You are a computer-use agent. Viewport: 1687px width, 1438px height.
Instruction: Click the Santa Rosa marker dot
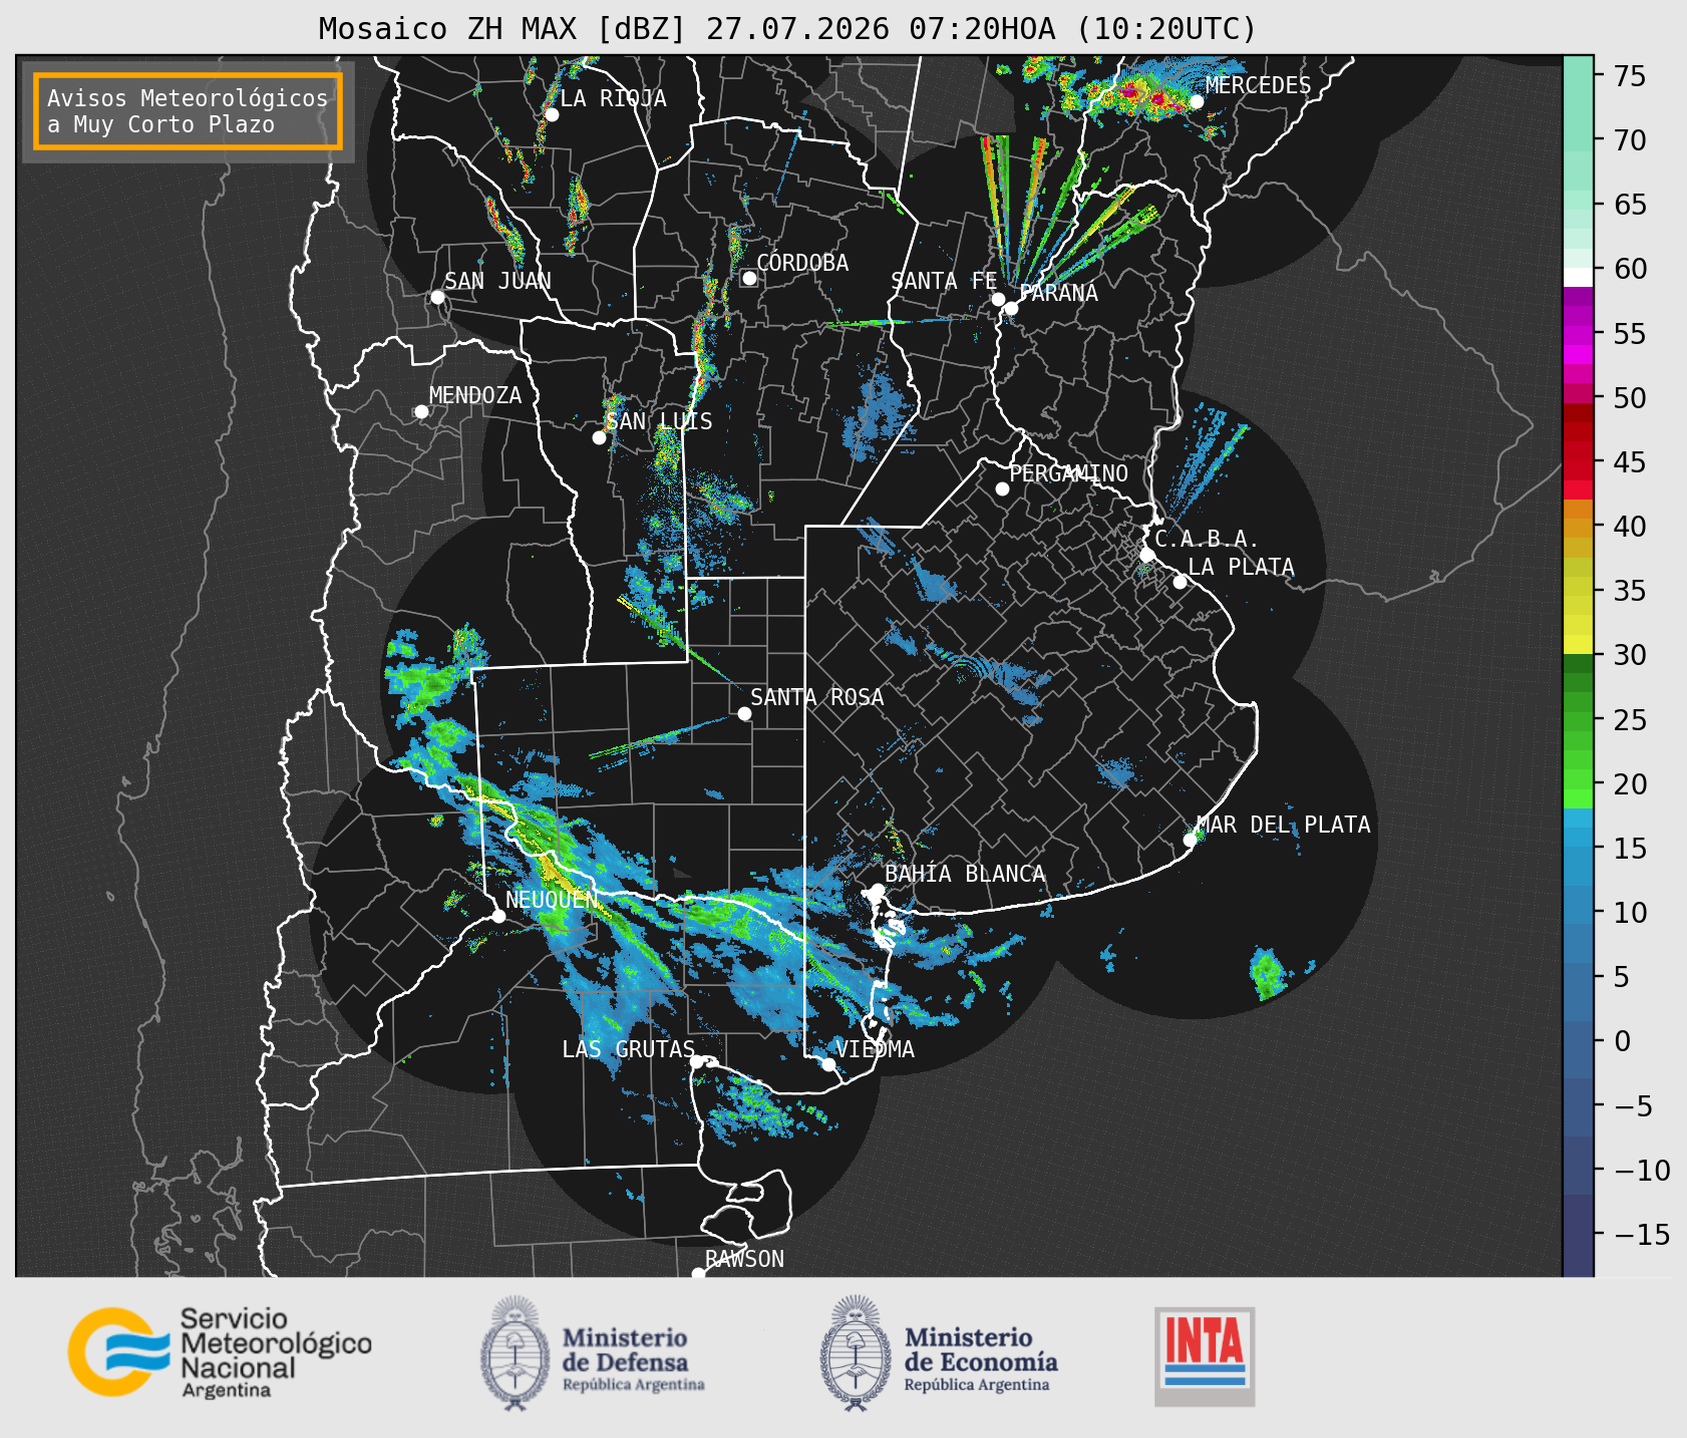pos(744,713)
